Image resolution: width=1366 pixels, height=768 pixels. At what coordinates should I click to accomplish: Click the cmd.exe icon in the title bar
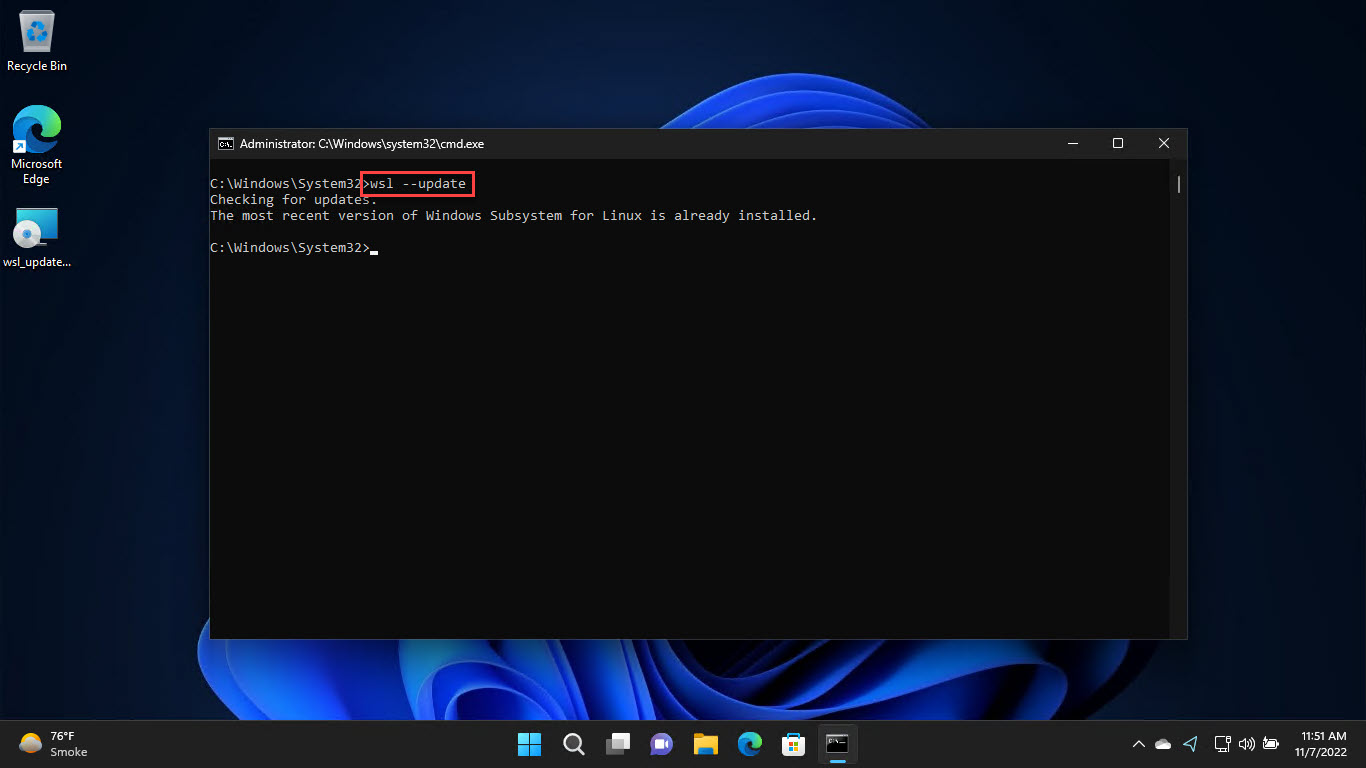pyautogui.click(x=225, y=143)
